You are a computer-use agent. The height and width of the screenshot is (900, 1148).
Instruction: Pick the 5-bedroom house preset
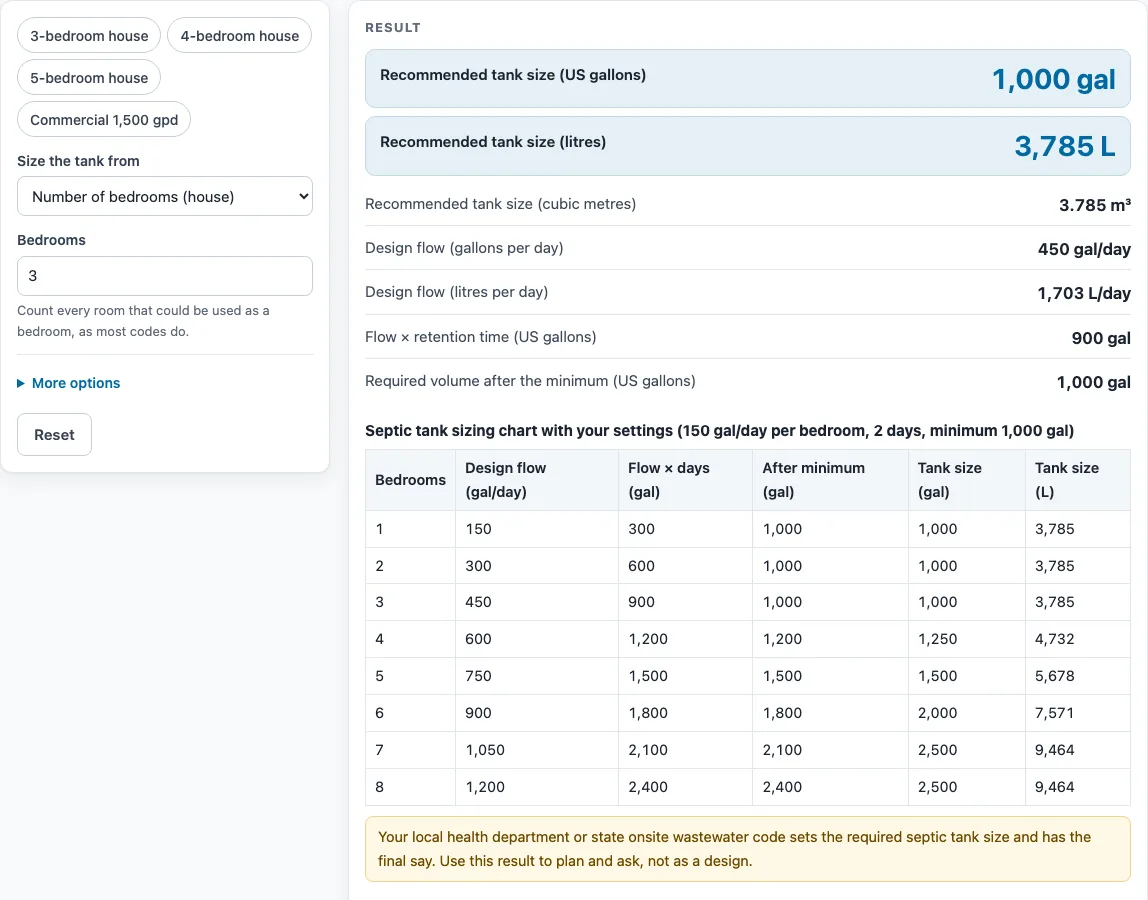[89, 78]
